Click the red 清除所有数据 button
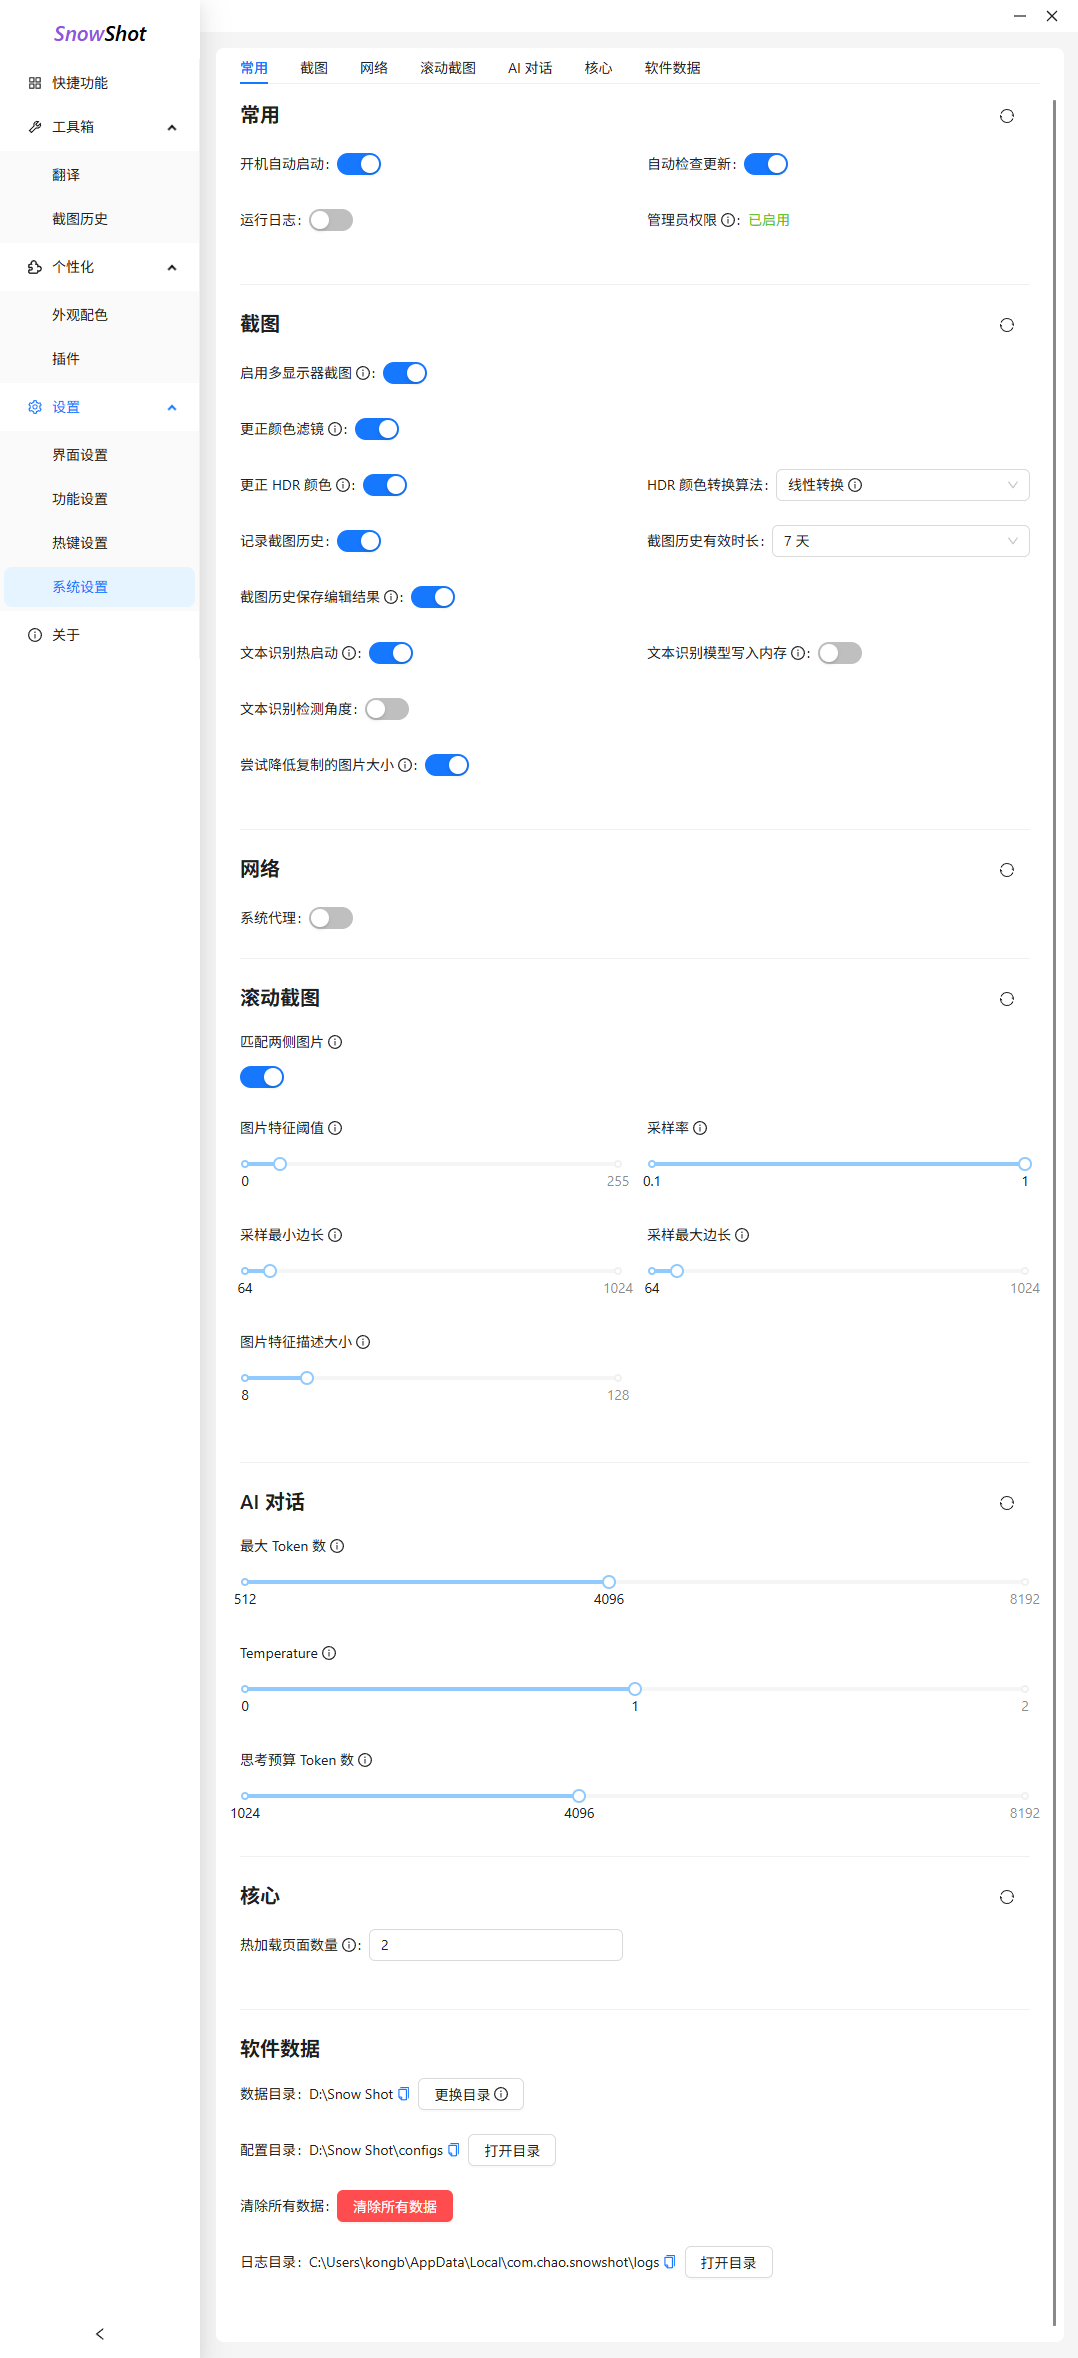This screenshot has width=1078, height=2358. tap(395, 2206)
